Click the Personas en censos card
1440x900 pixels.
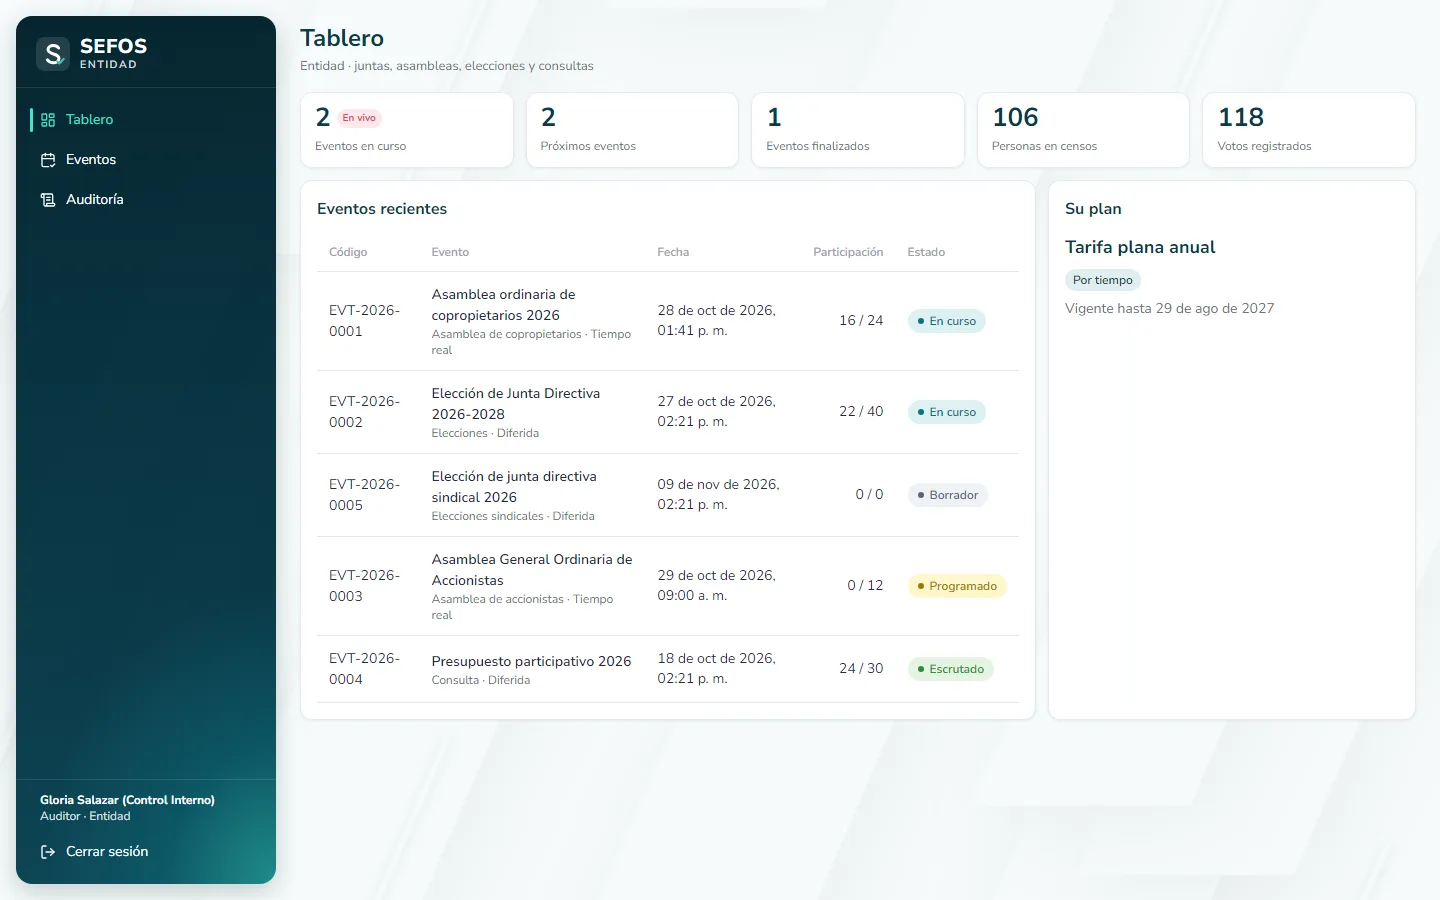[1083, 130]
